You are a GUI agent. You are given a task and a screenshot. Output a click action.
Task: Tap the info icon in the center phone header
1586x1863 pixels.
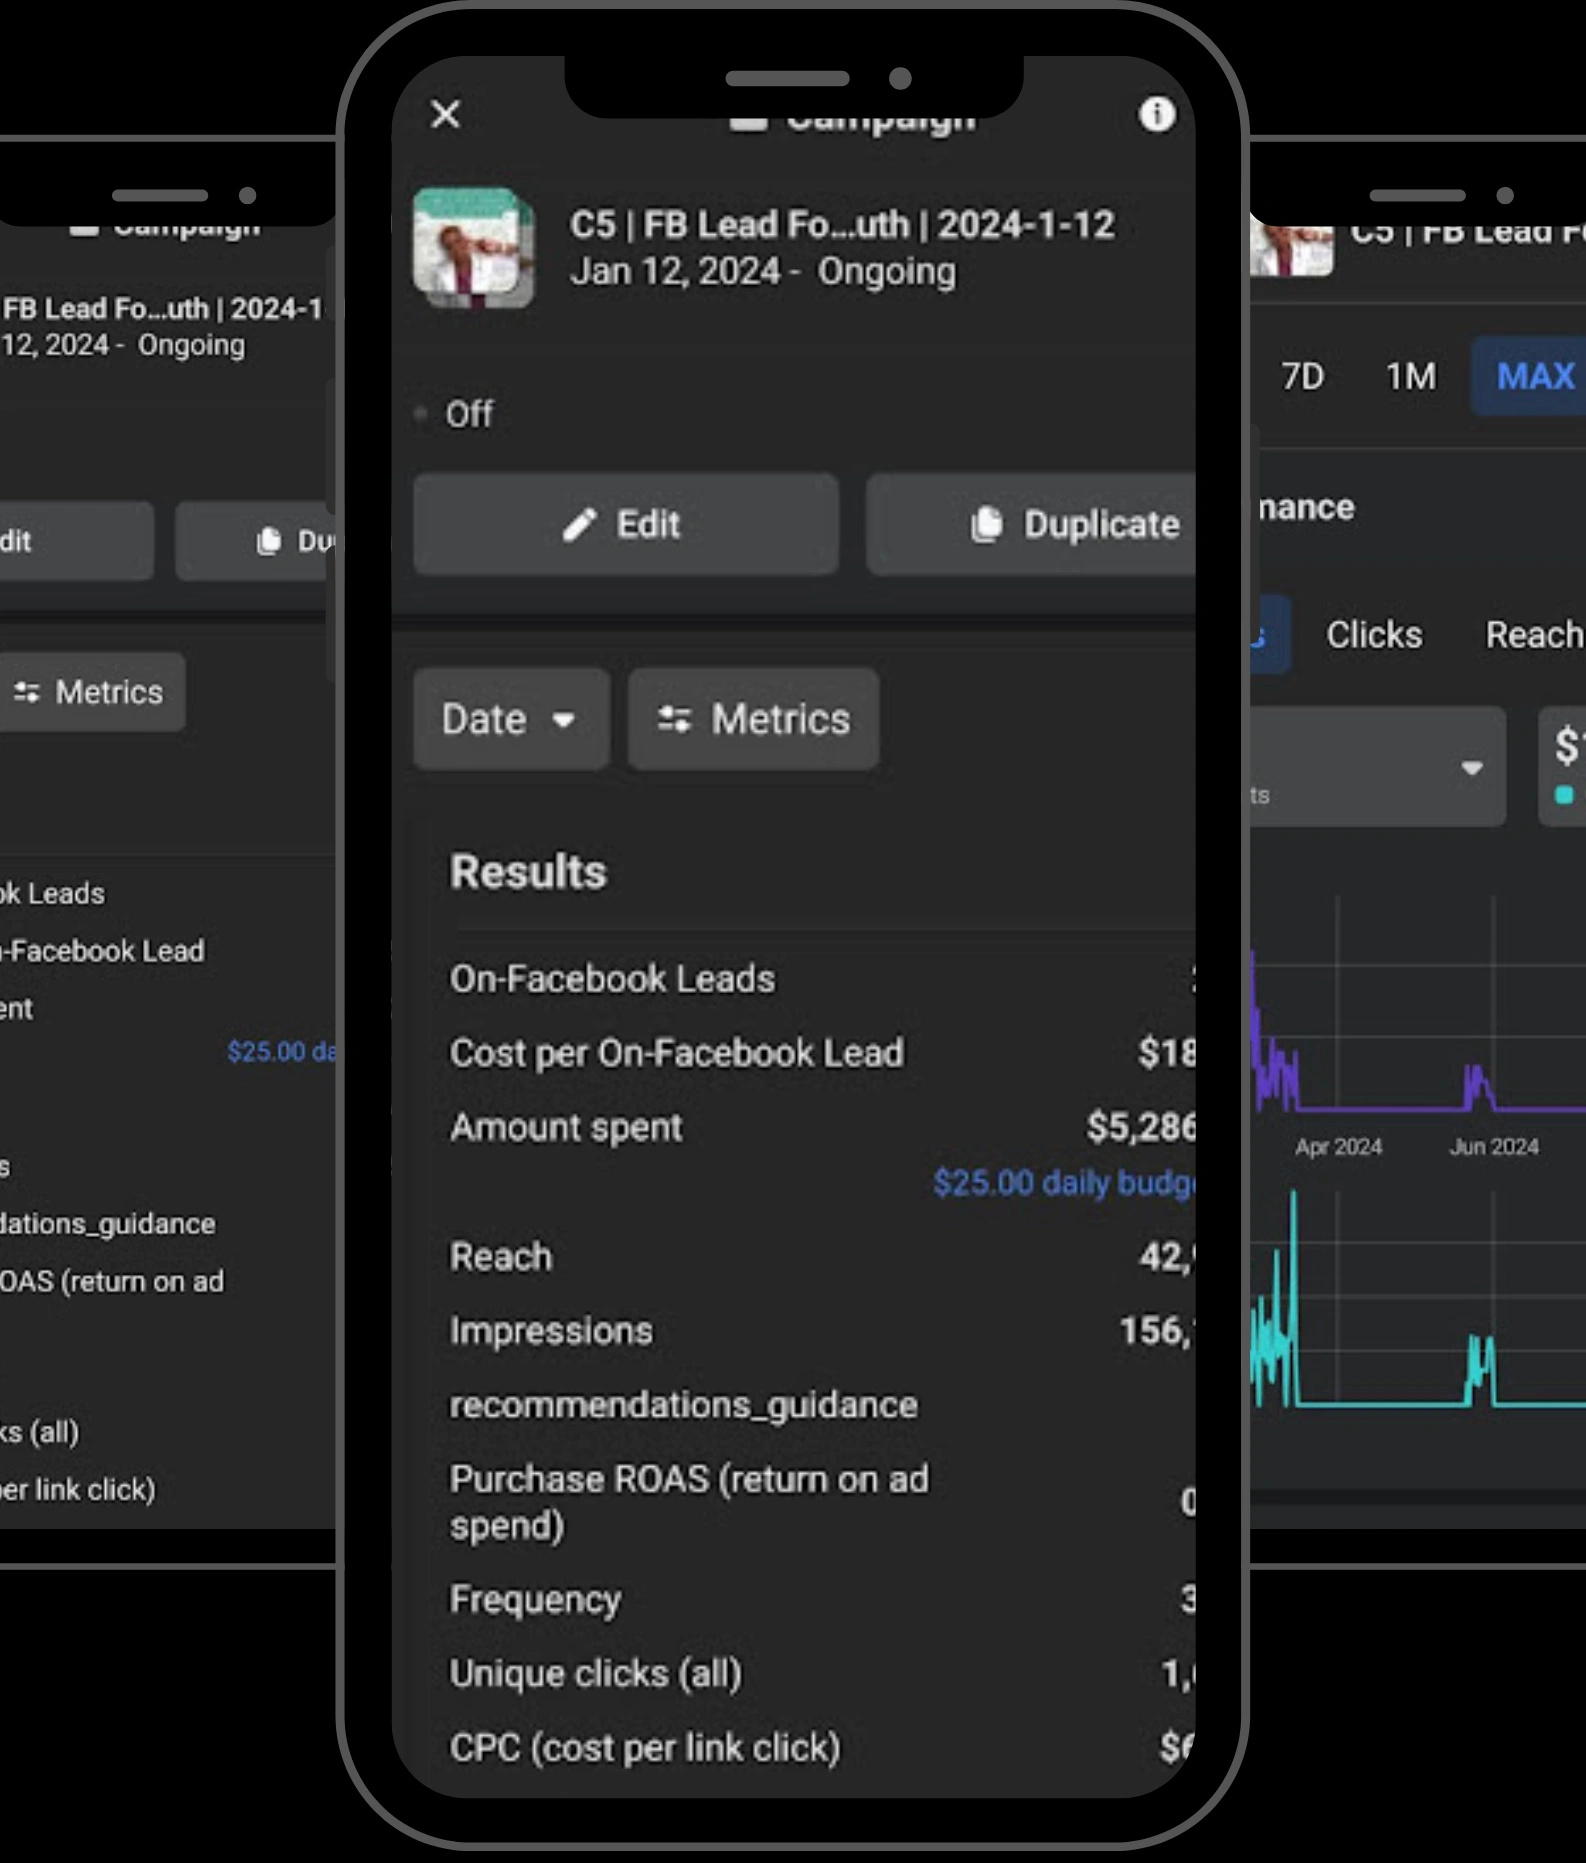point(1157,115)
